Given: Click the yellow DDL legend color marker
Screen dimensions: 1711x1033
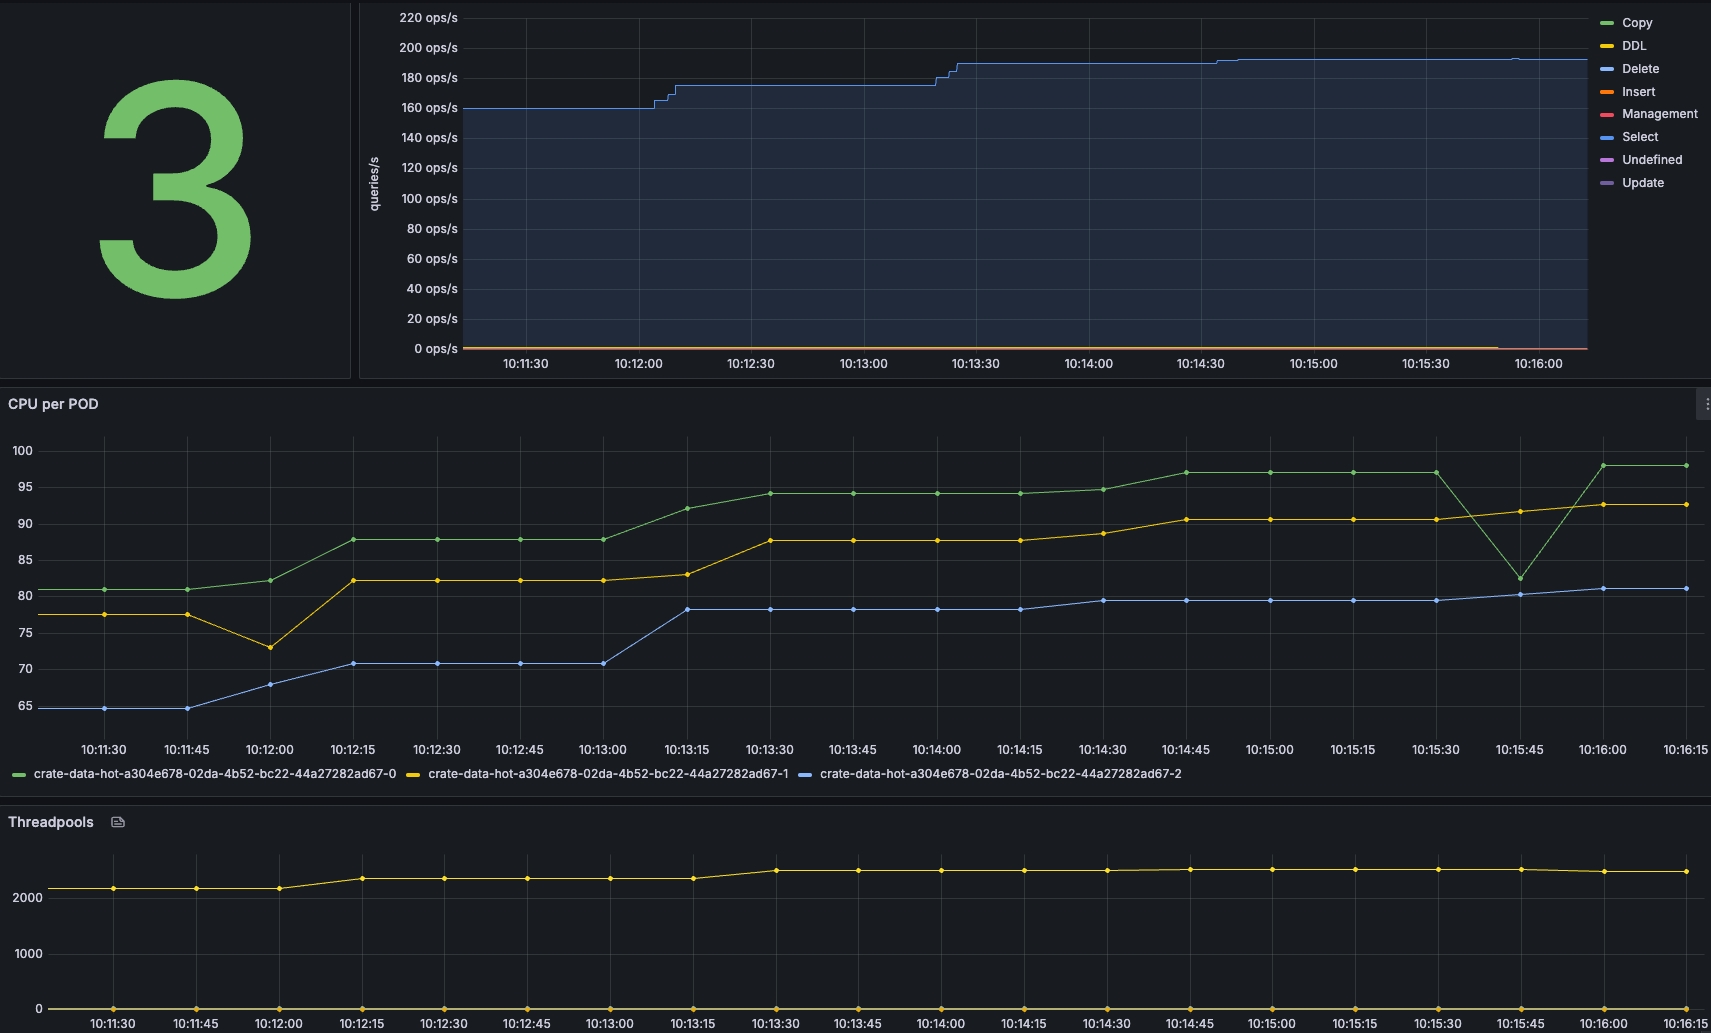Looking at the screenshot, I should [1606, 46].
